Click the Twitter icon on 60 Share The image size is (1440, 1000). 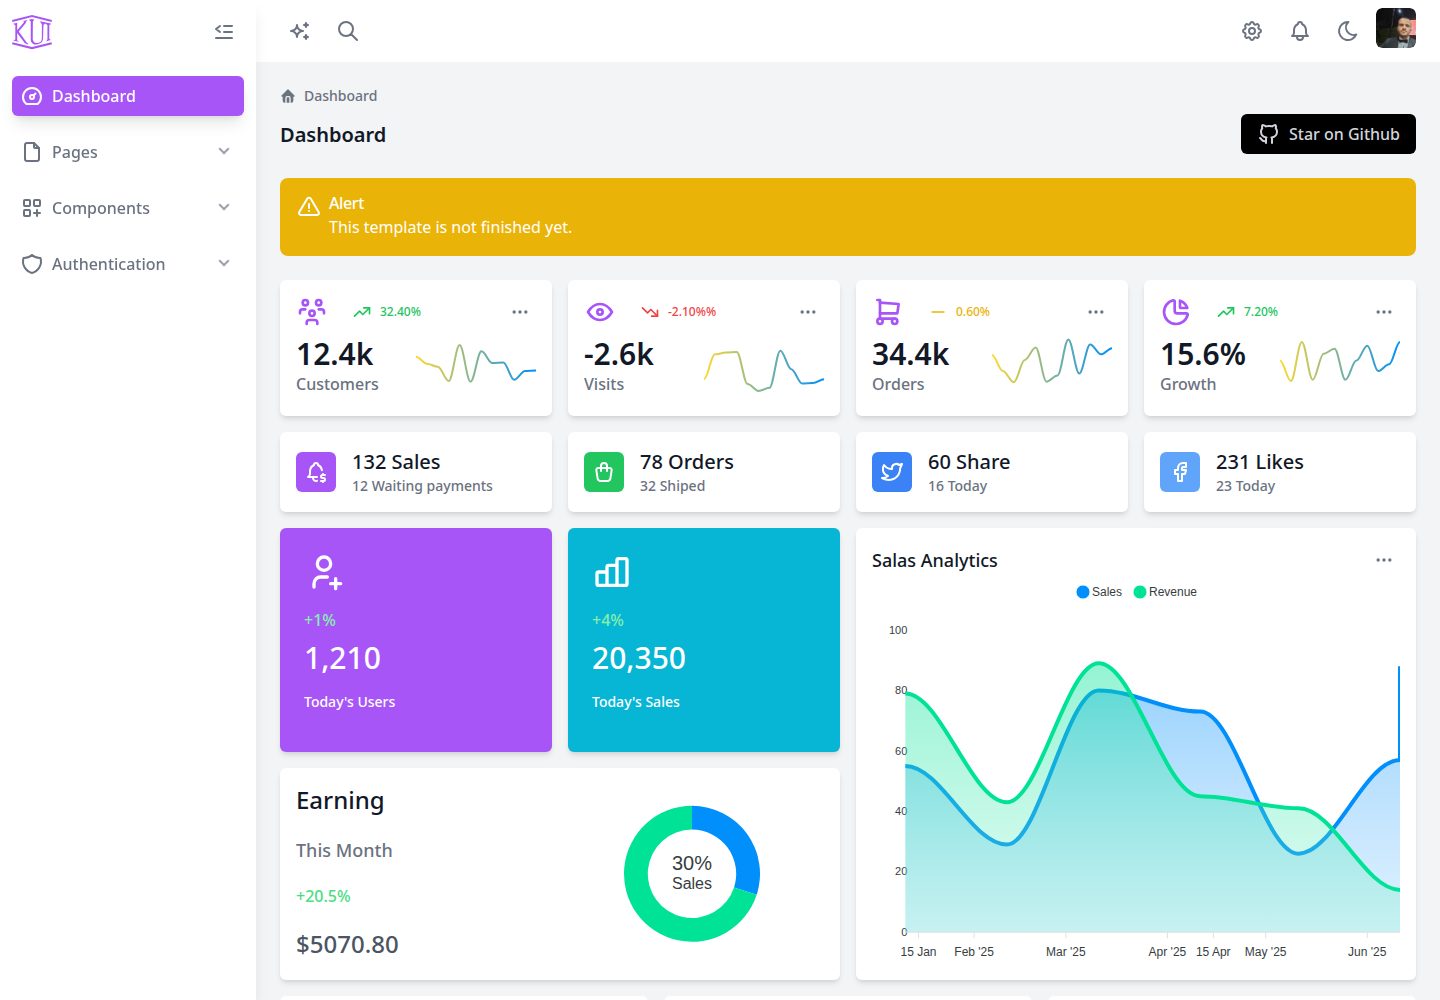892,472
